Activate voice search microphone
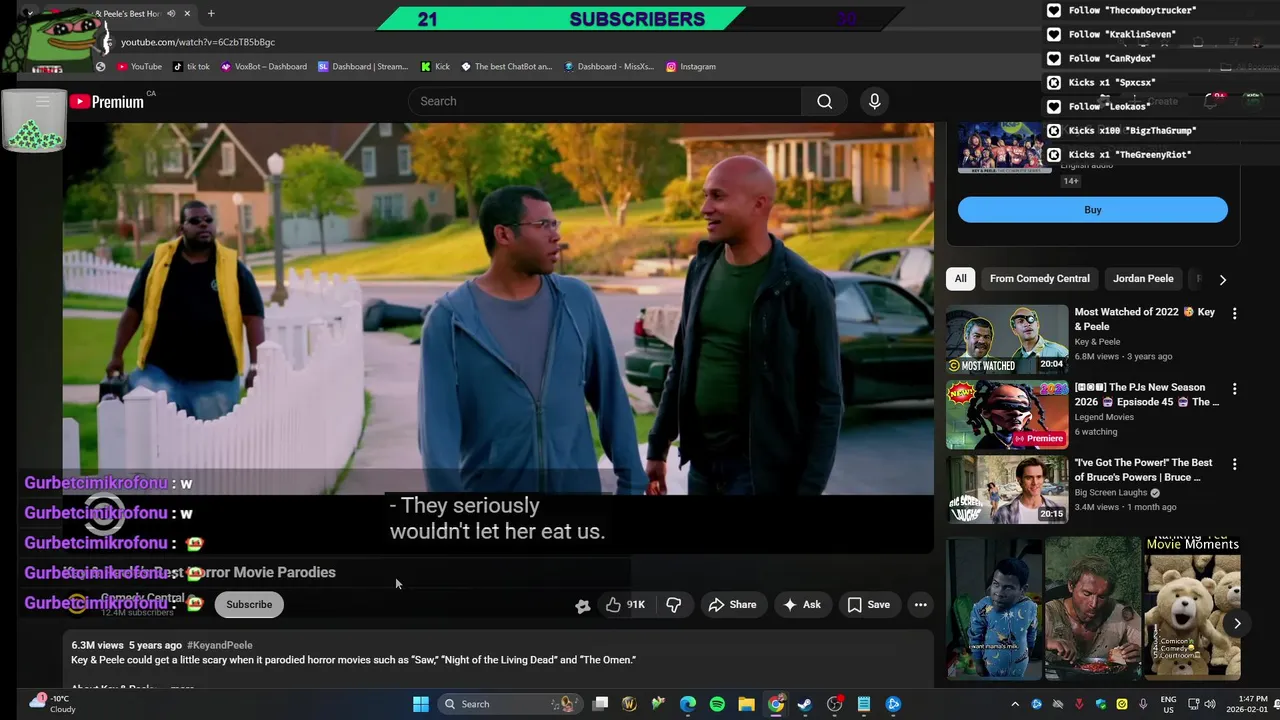 click(x=874, y=101)
